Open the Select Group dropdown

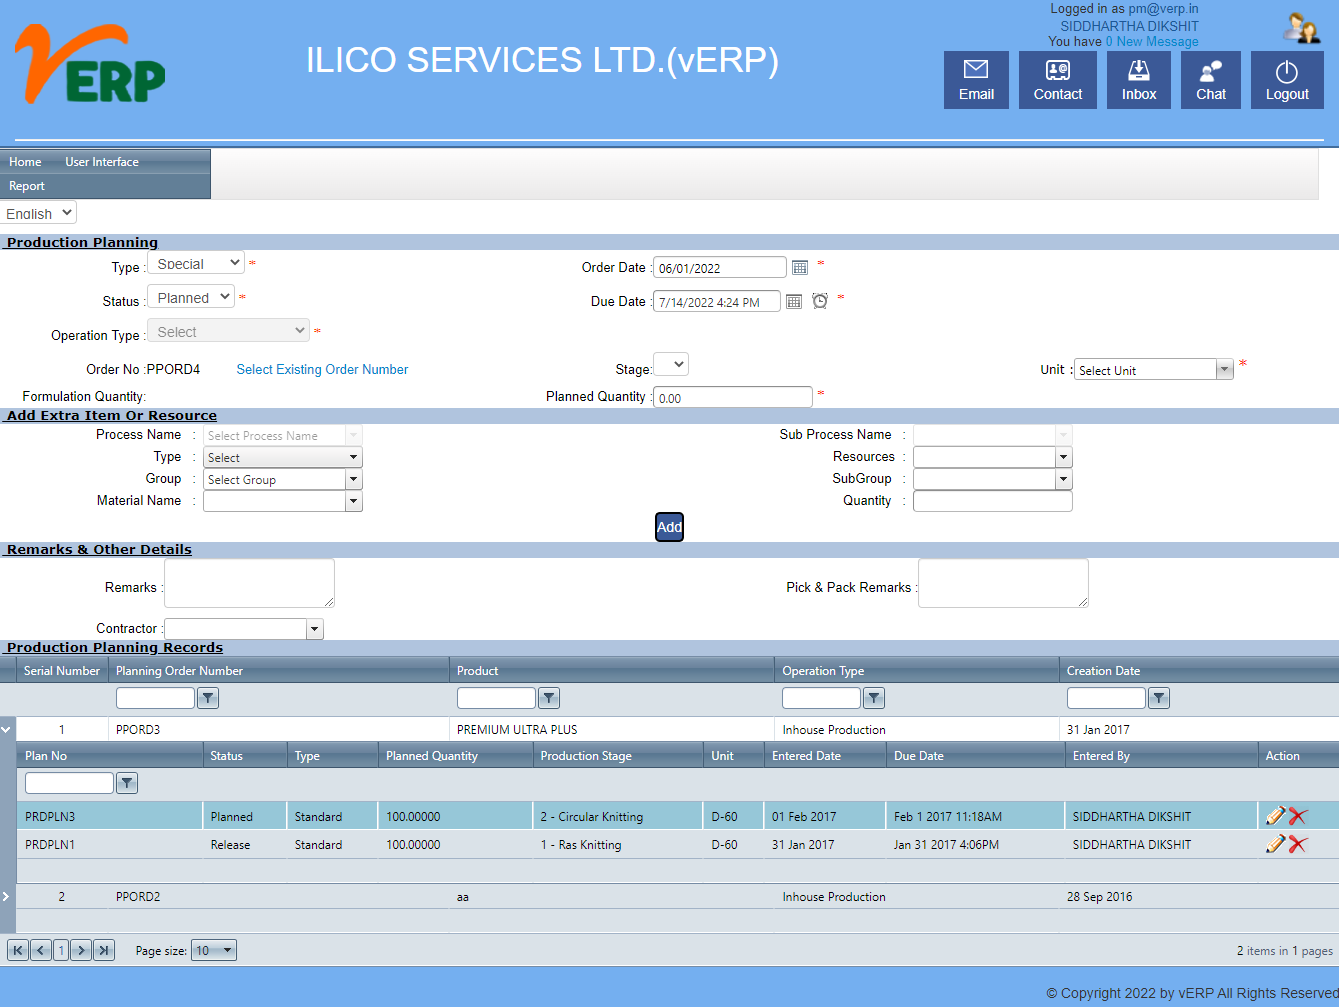click(283, 479)
